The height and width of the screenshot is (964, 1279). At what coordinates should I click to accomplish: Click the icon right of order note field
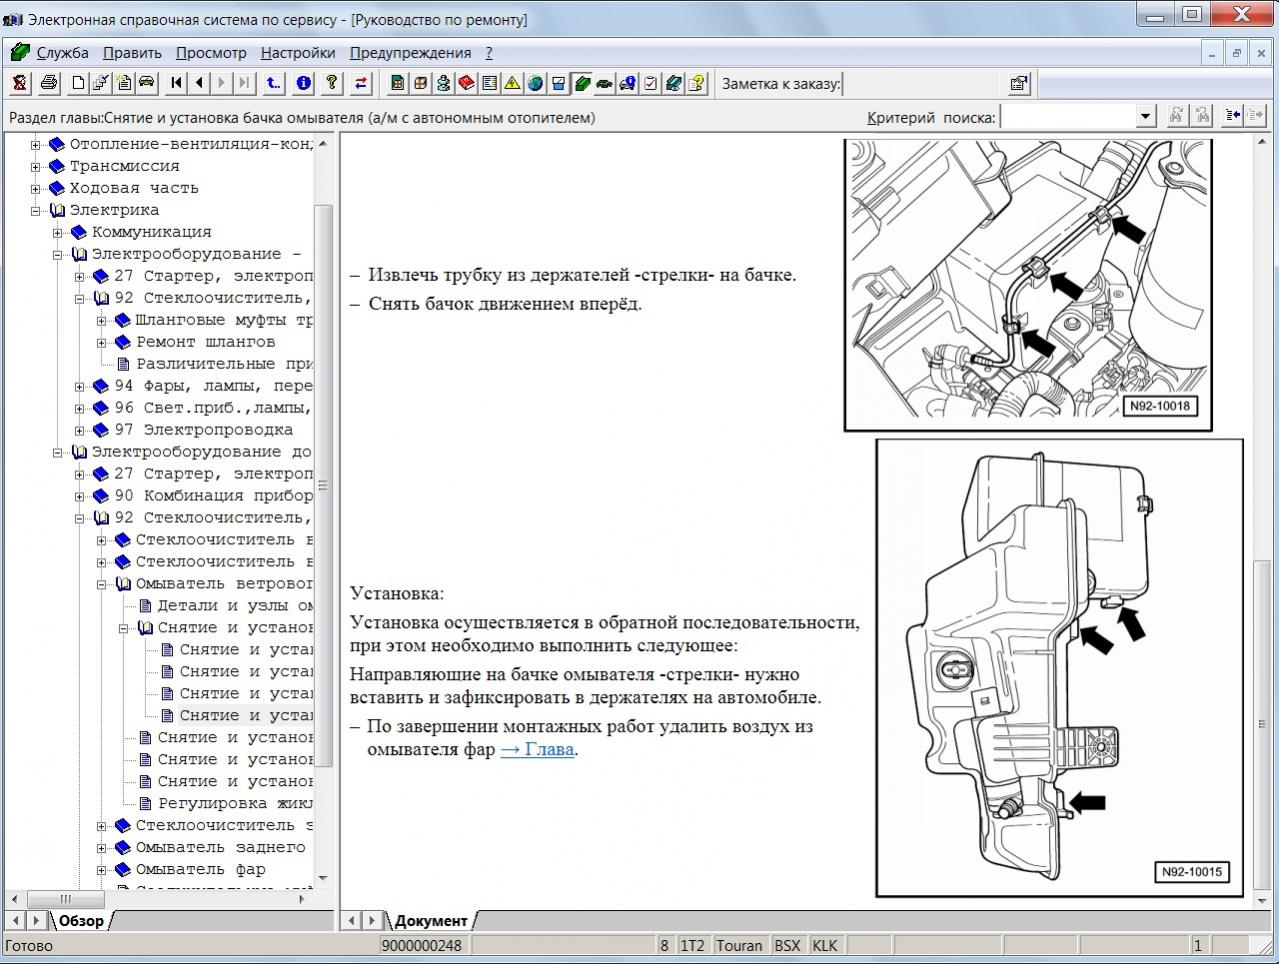click(1018, 83)
